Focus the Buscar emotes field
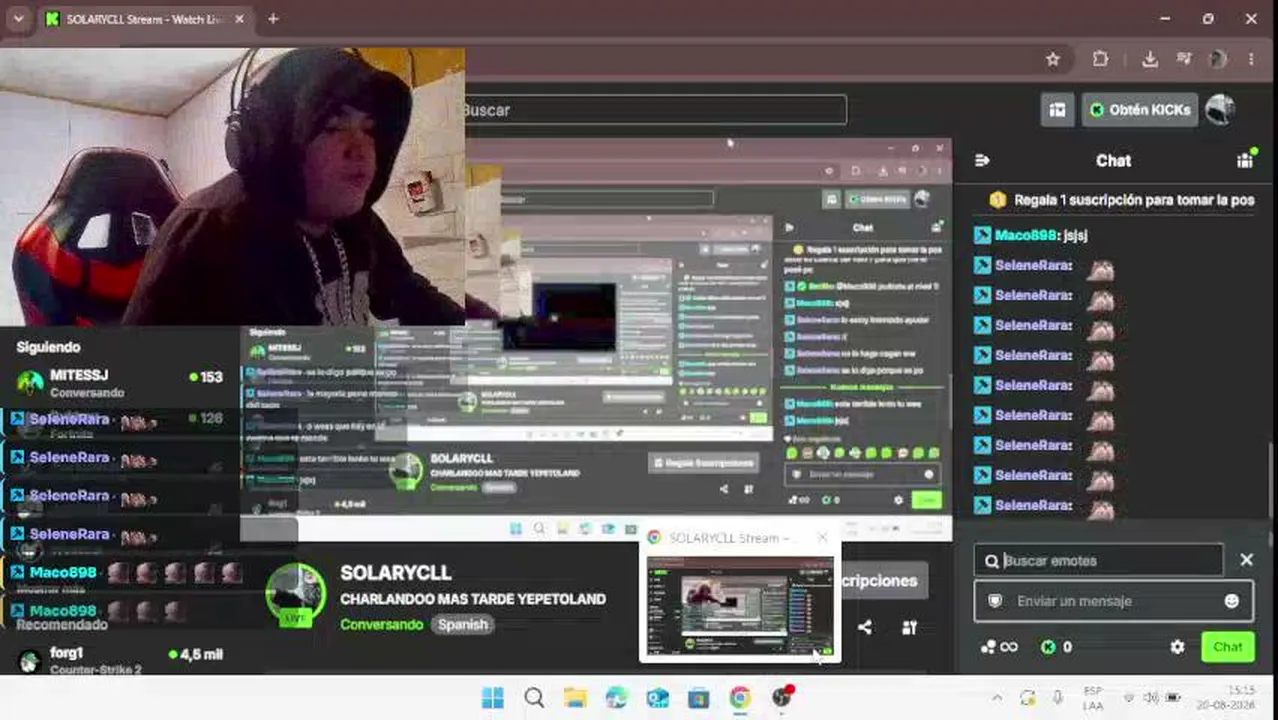This screenshot has width=1278, height=720. 1099,561
